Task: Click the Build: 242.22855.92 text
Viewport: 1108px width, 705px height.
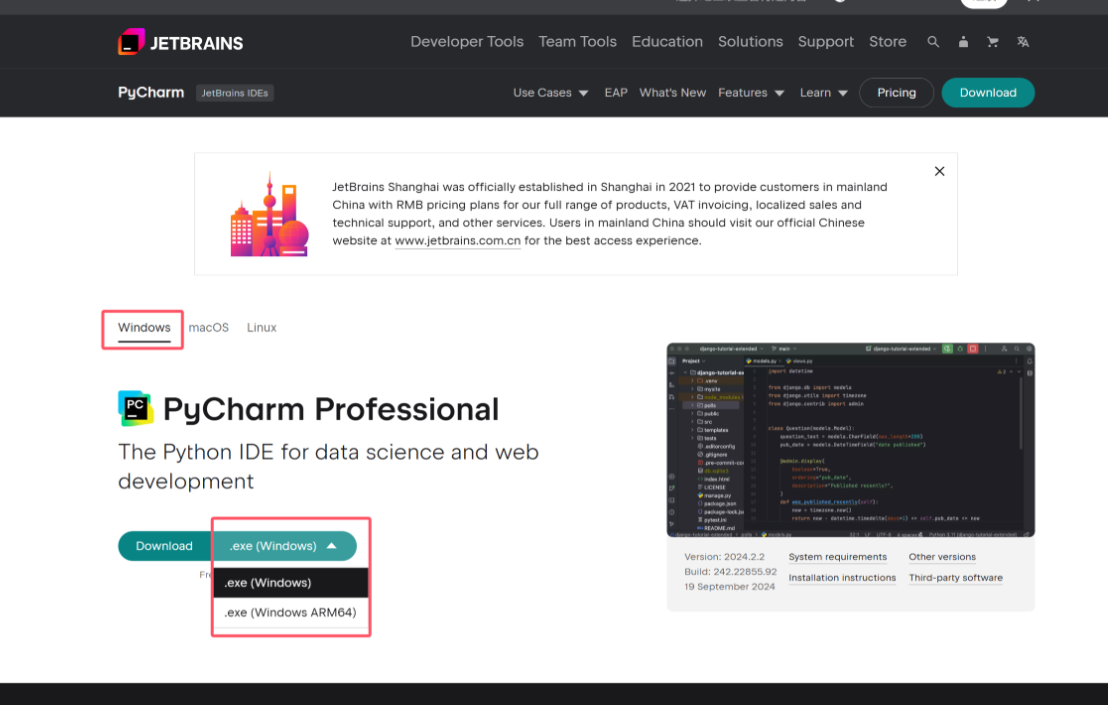Action: tap(730, 571)
